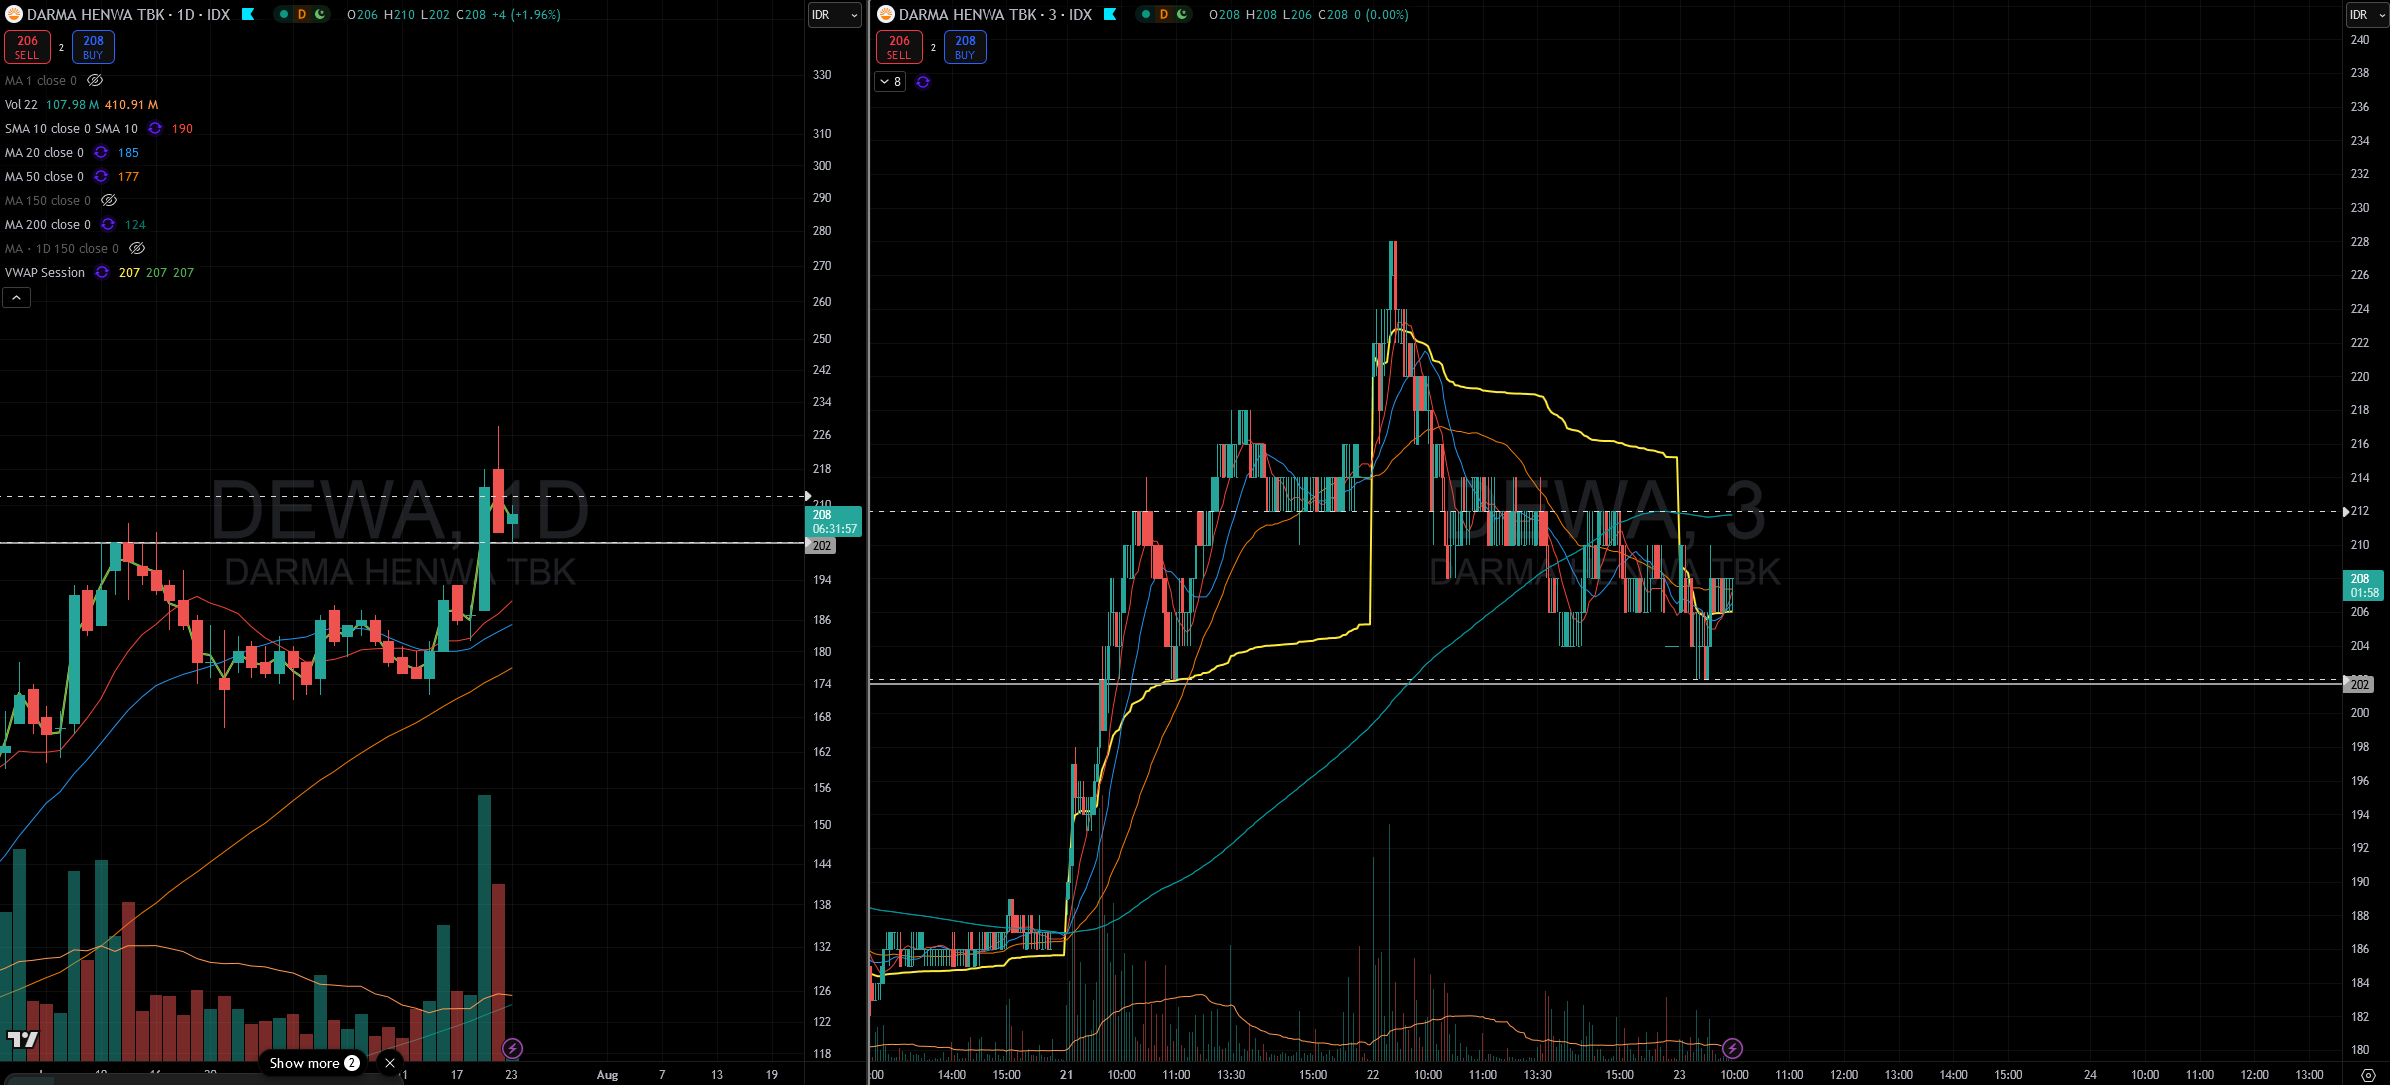Click the purple lightning icon on 3-minute chart
This screenshot has height=1085, width=2390.
pos(1732,1048)
